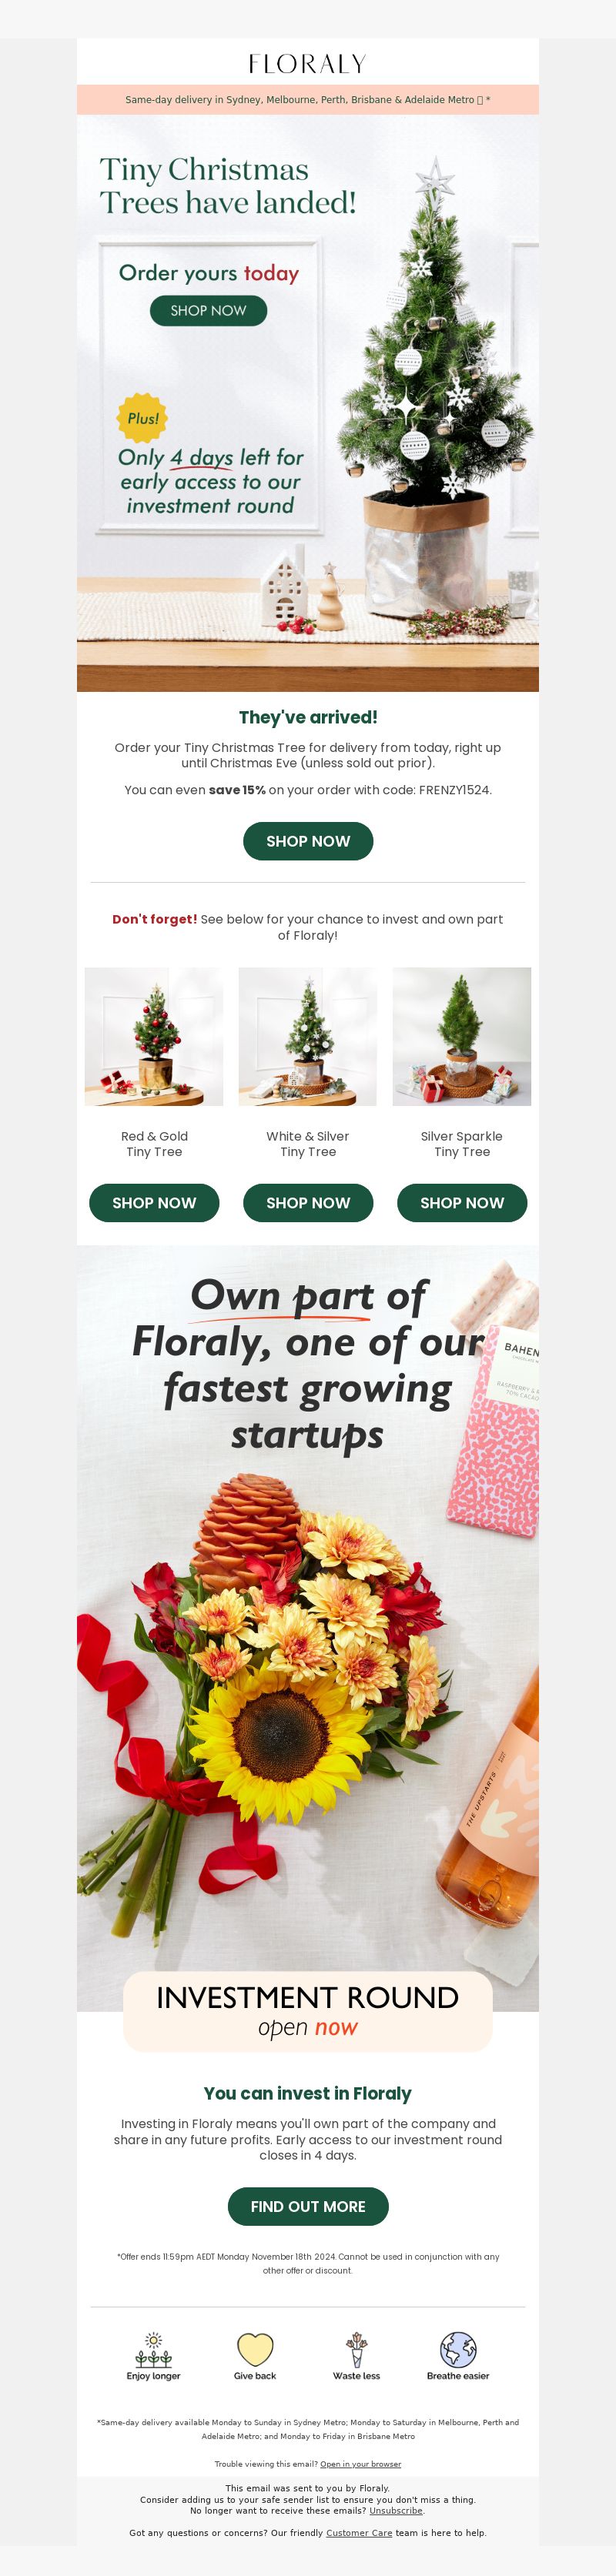Click the Floraly logo at top
The height and width of the screenshot is (2576, 616).
tap(308, 64)
